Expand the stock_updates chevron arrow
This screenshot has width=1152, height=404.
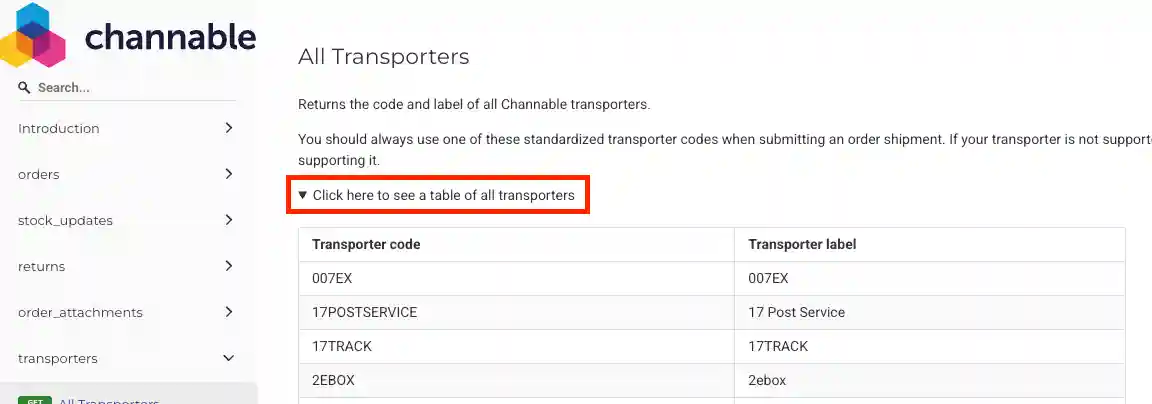click(229, 220)
